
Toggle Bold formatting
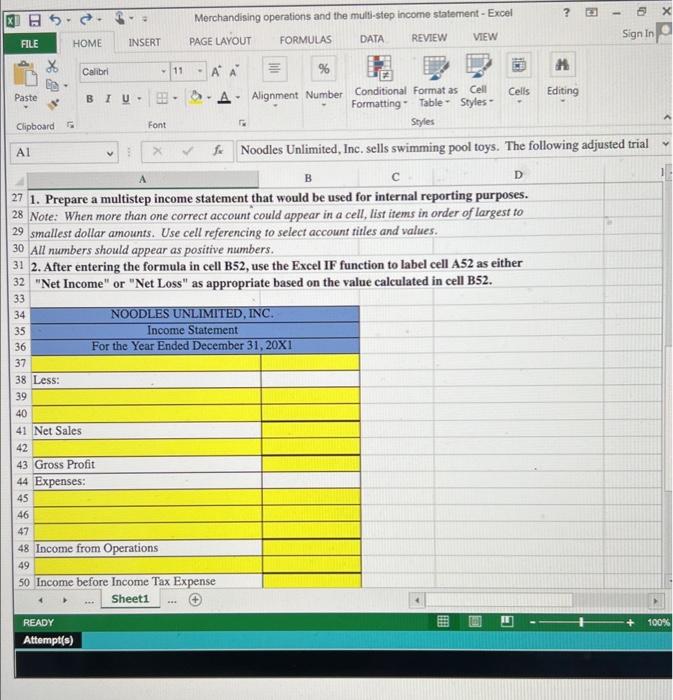click(90, 99)
